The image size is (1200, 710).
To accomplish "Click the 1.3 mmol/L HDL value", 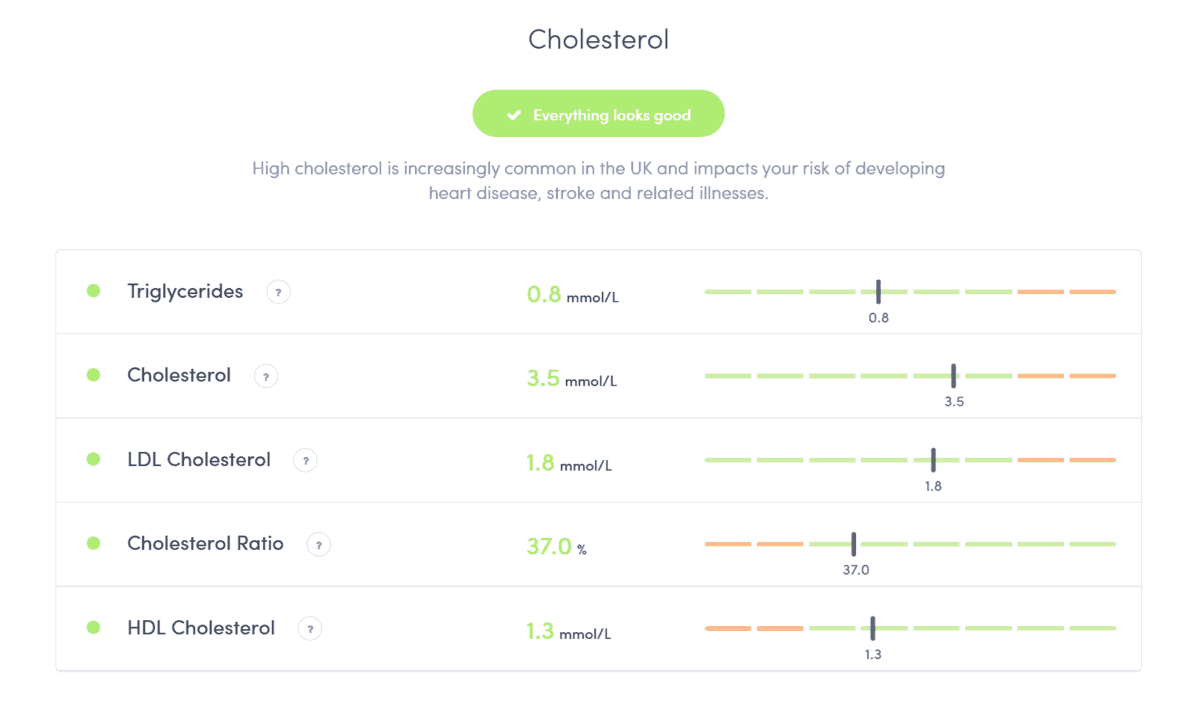I will (568, 632).
